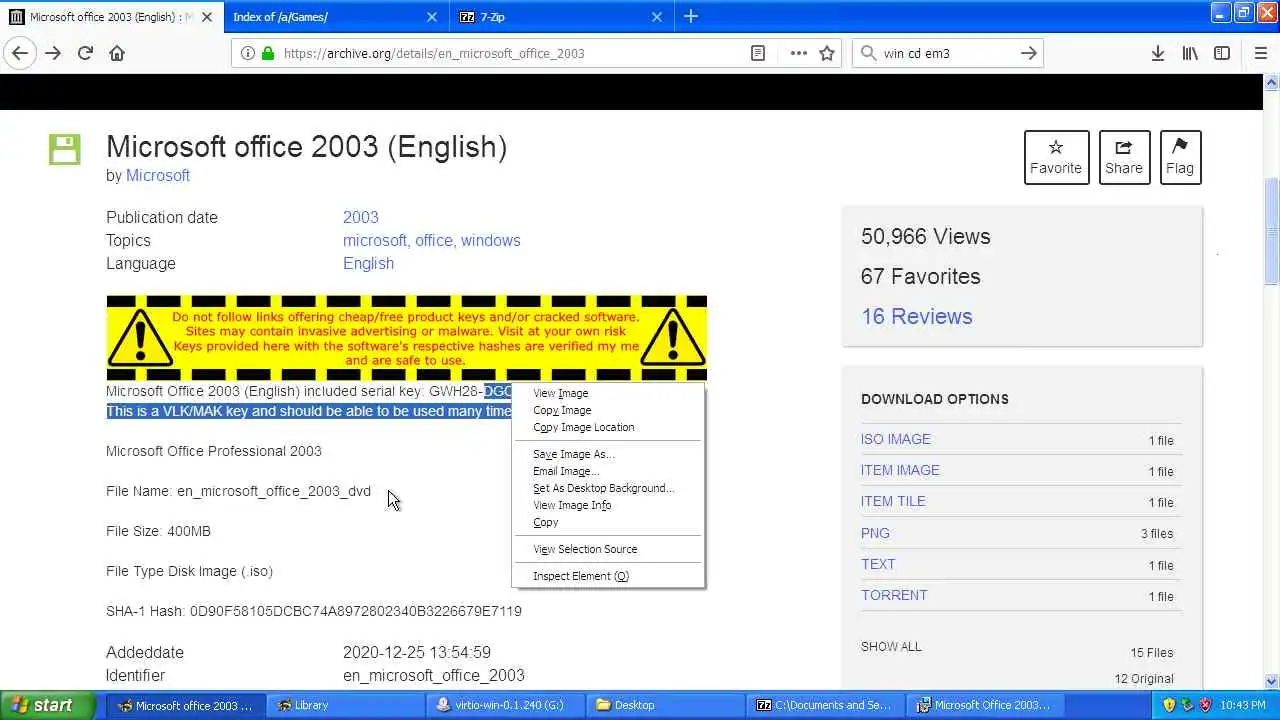1280x720 pixels.
Task: Submit search with arrow in search box
Action: (x=1028, y=53)
